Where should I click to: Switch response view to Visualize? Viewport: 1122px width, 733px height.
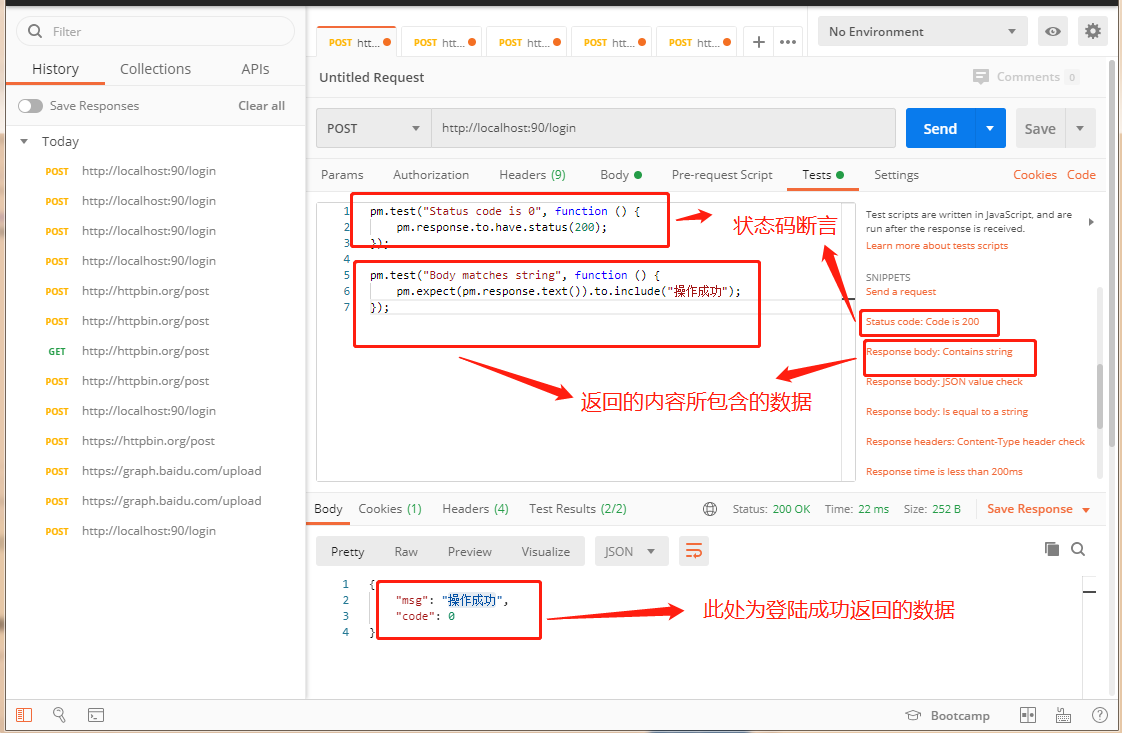click(x=545, y=552)
